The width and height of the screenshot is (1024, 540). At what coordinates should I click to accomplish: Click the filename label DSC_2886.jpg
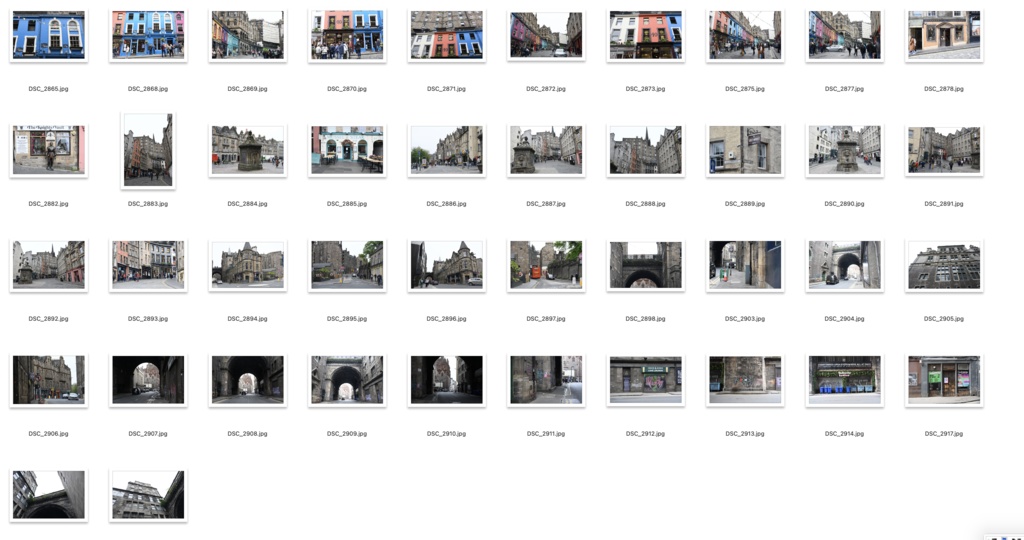[x=447, y=204]
